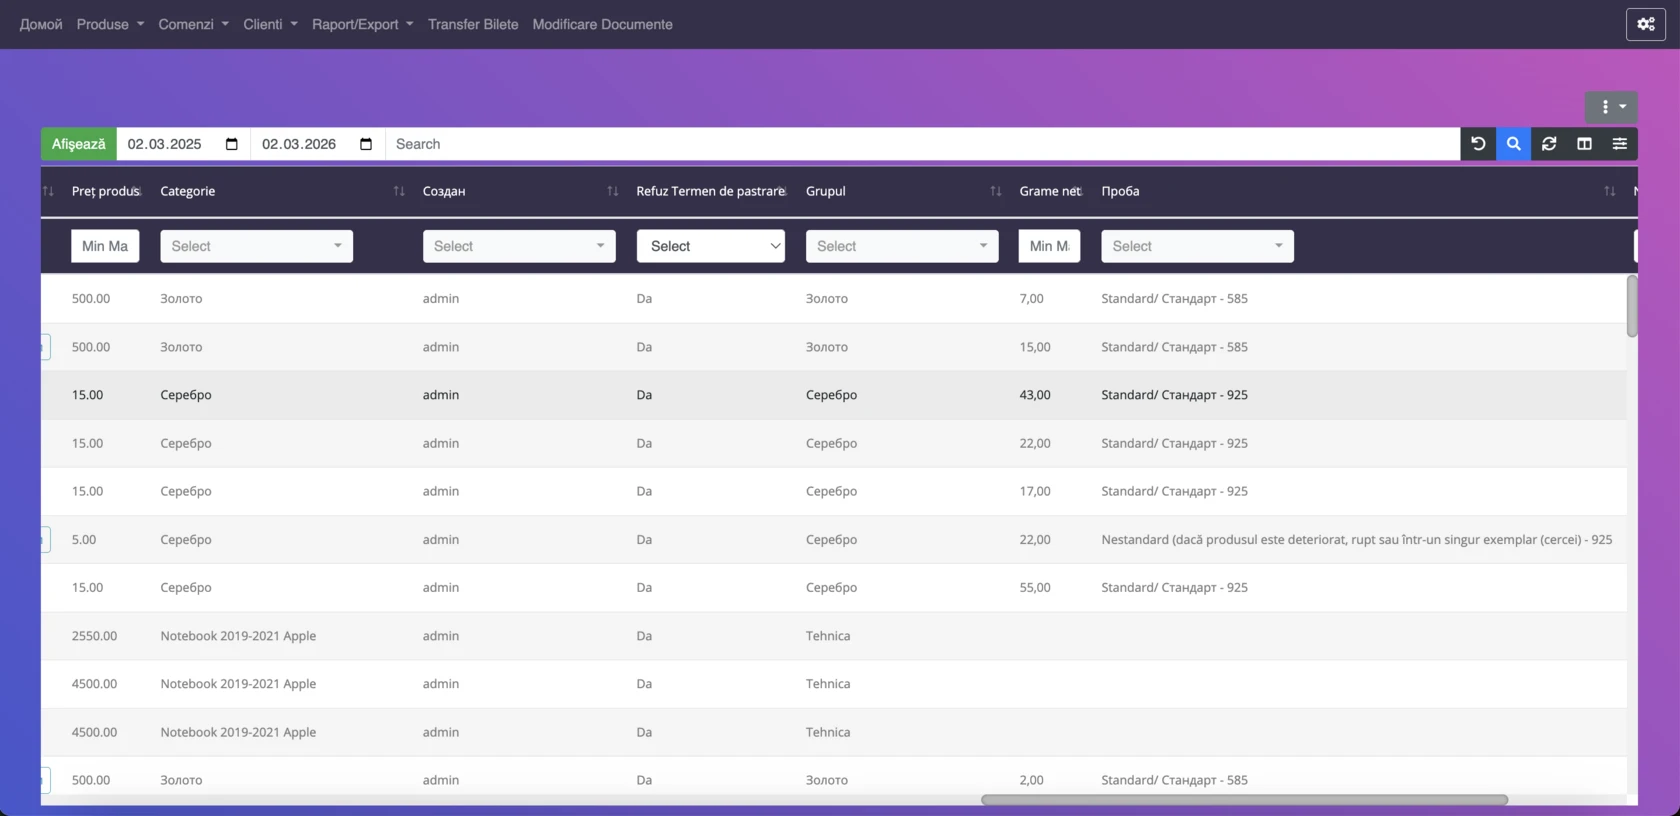Toggle the columns layout icon
The width and height of the screenshot is (1680, 816).
(1584, 144)
